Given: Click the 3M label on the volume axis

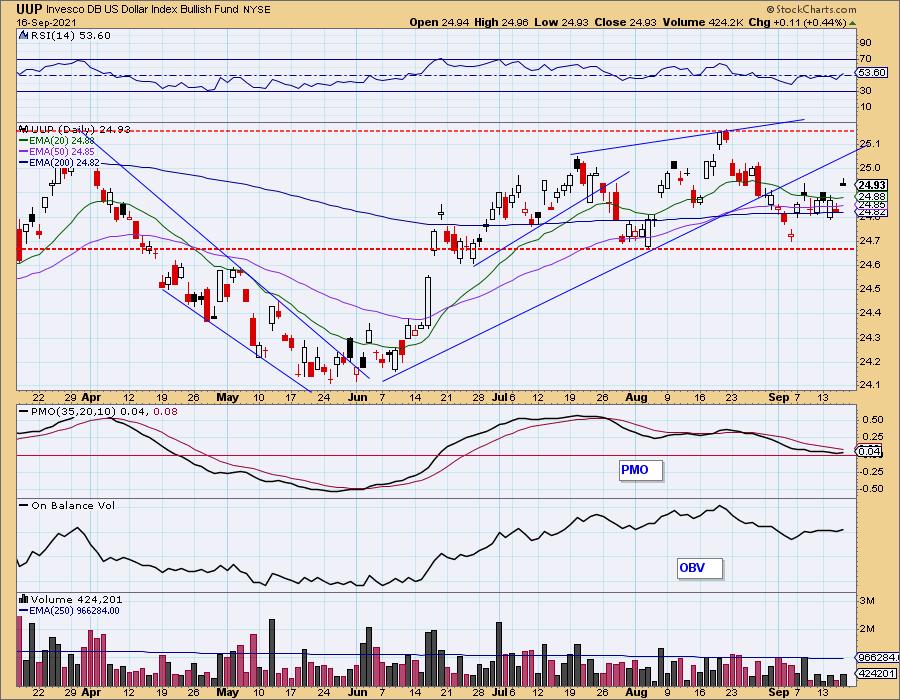Looking at the screenshot, I should point(867,601).
